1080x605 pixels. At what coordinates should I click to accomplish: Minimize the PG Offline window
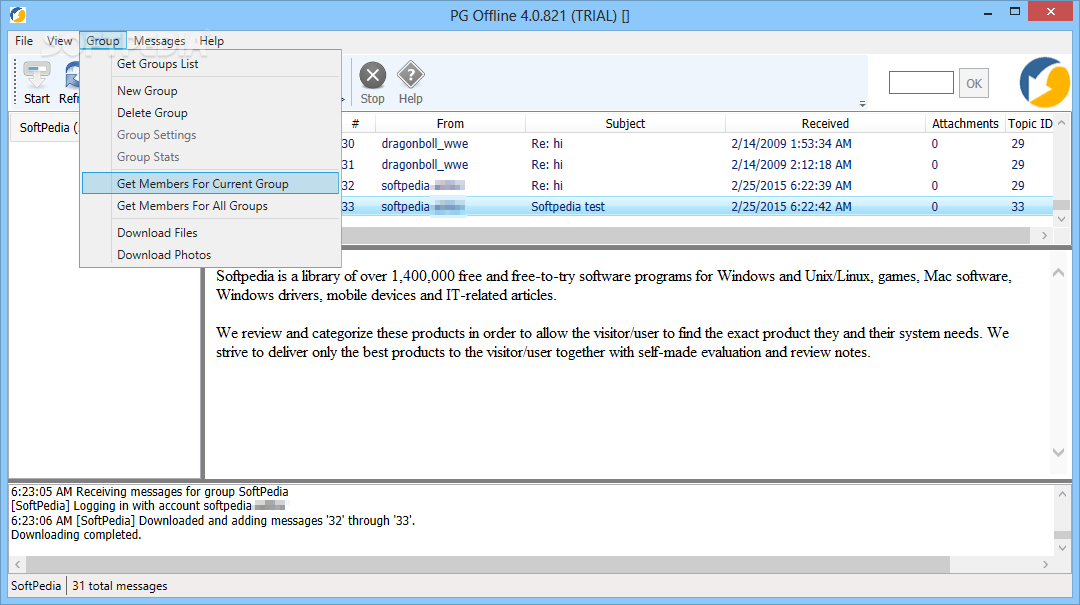(x=987, y=12)
